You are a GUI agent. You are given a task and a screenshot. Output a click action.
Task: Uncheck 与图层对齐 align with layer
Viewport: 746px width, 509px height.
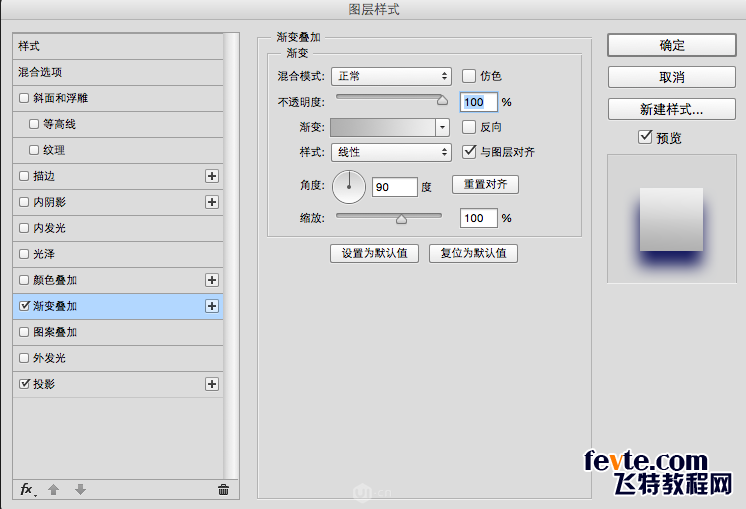(x=469, y=152)
